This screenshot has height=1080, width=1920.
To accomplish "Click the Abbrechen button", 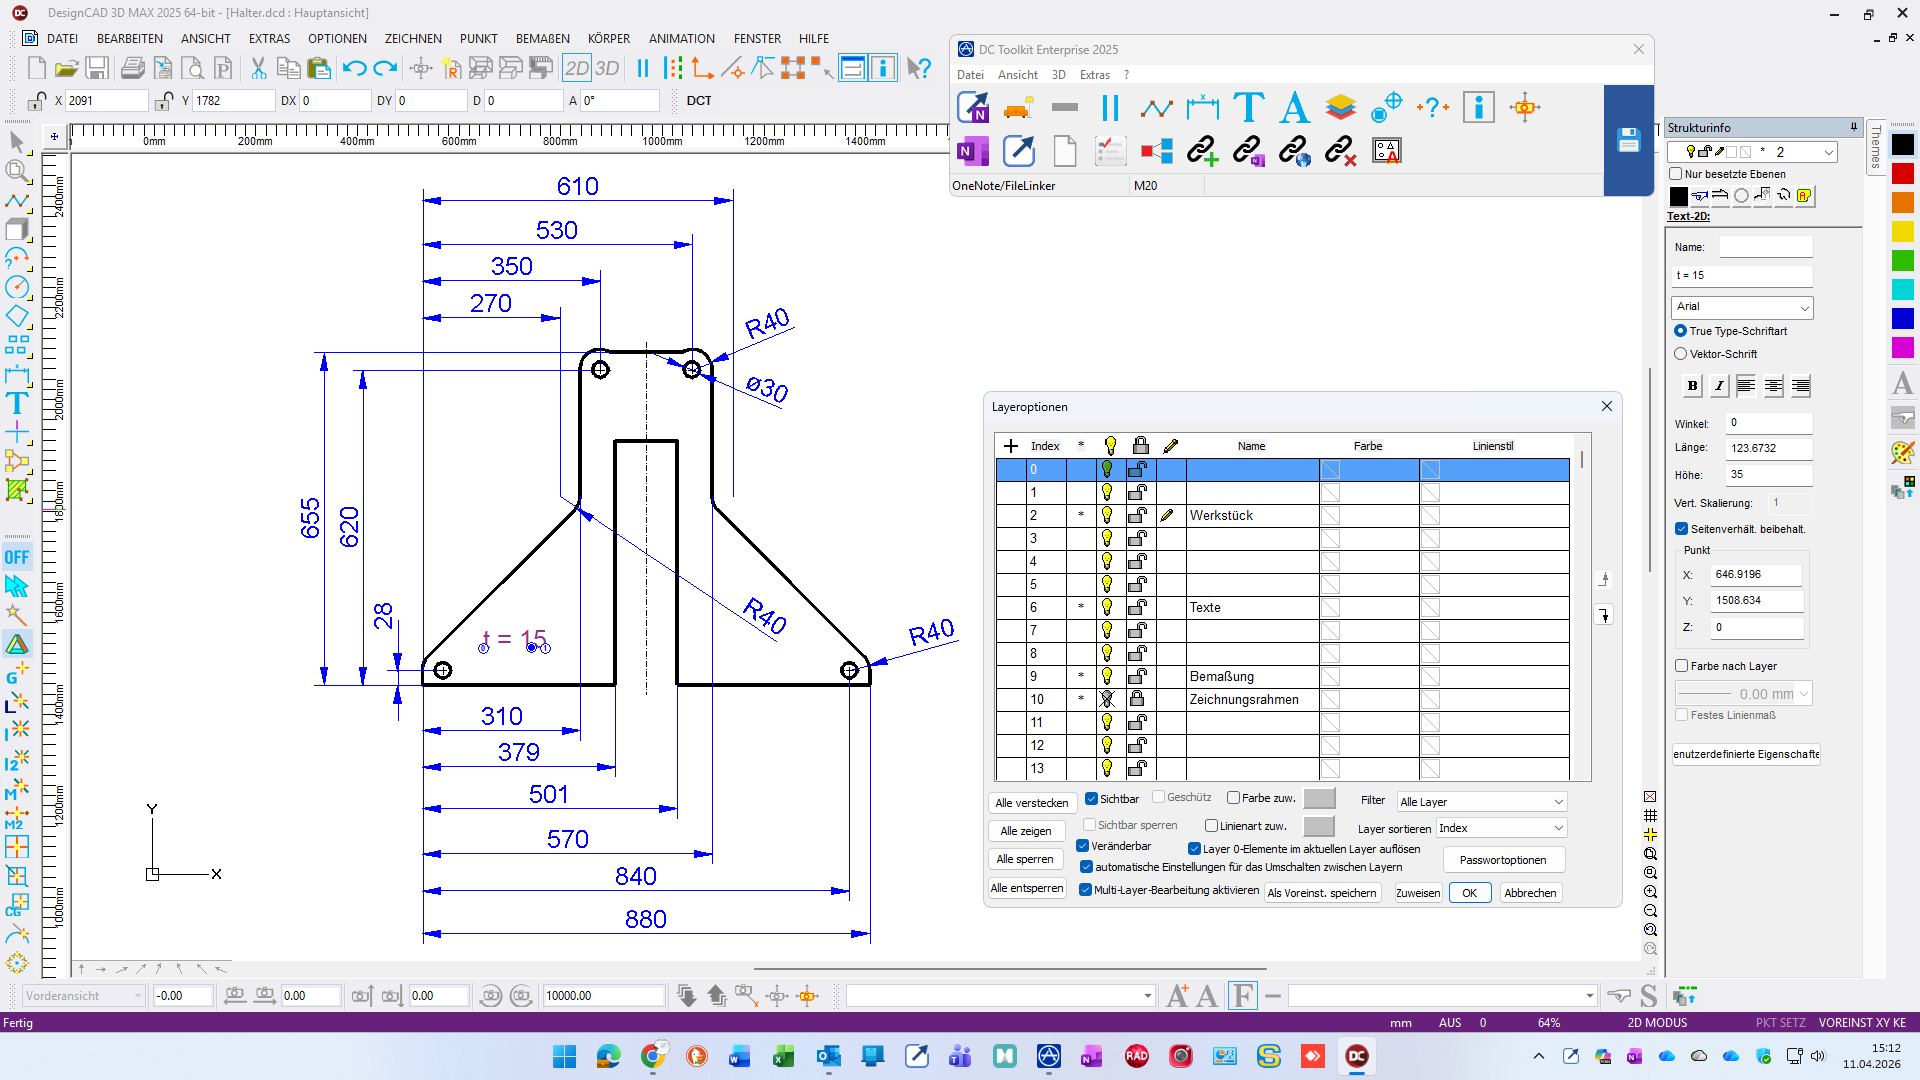I will coord(1530,893).
